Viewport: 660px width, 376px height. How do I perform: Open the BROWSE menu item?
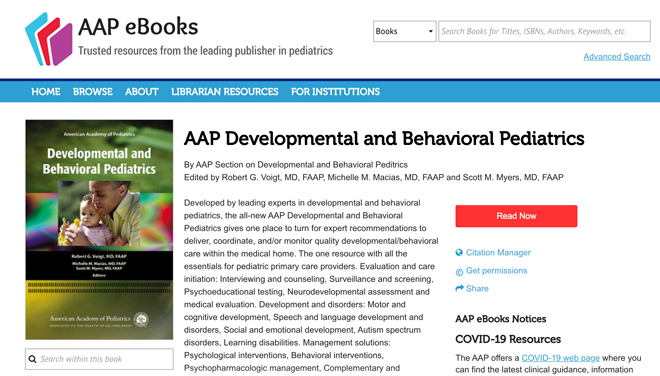tap(93, 91)
